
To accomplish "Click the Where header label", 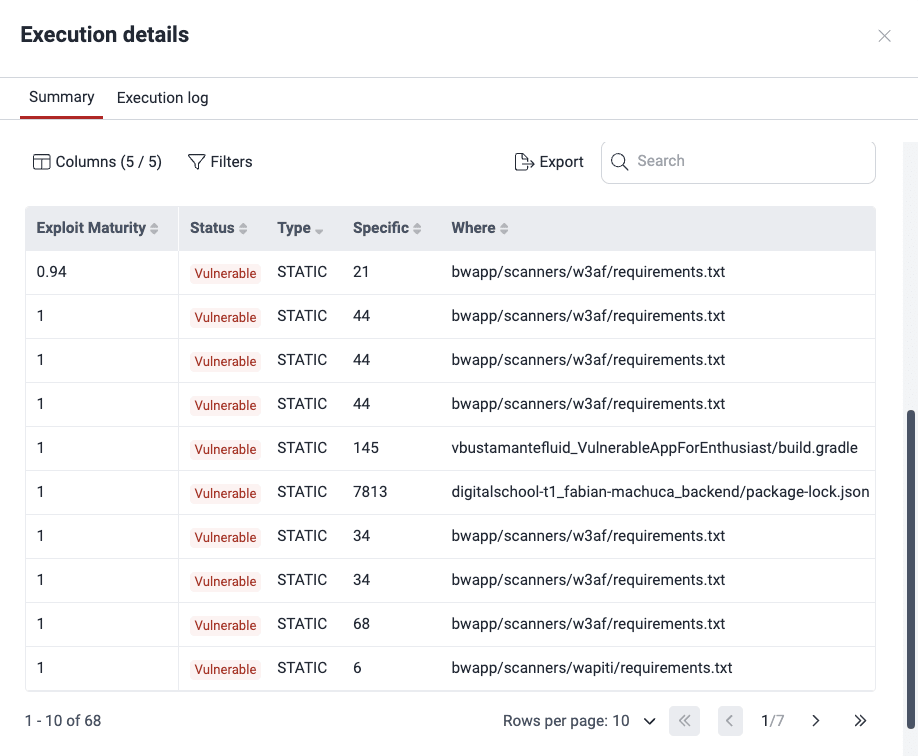I will point(473,228).
